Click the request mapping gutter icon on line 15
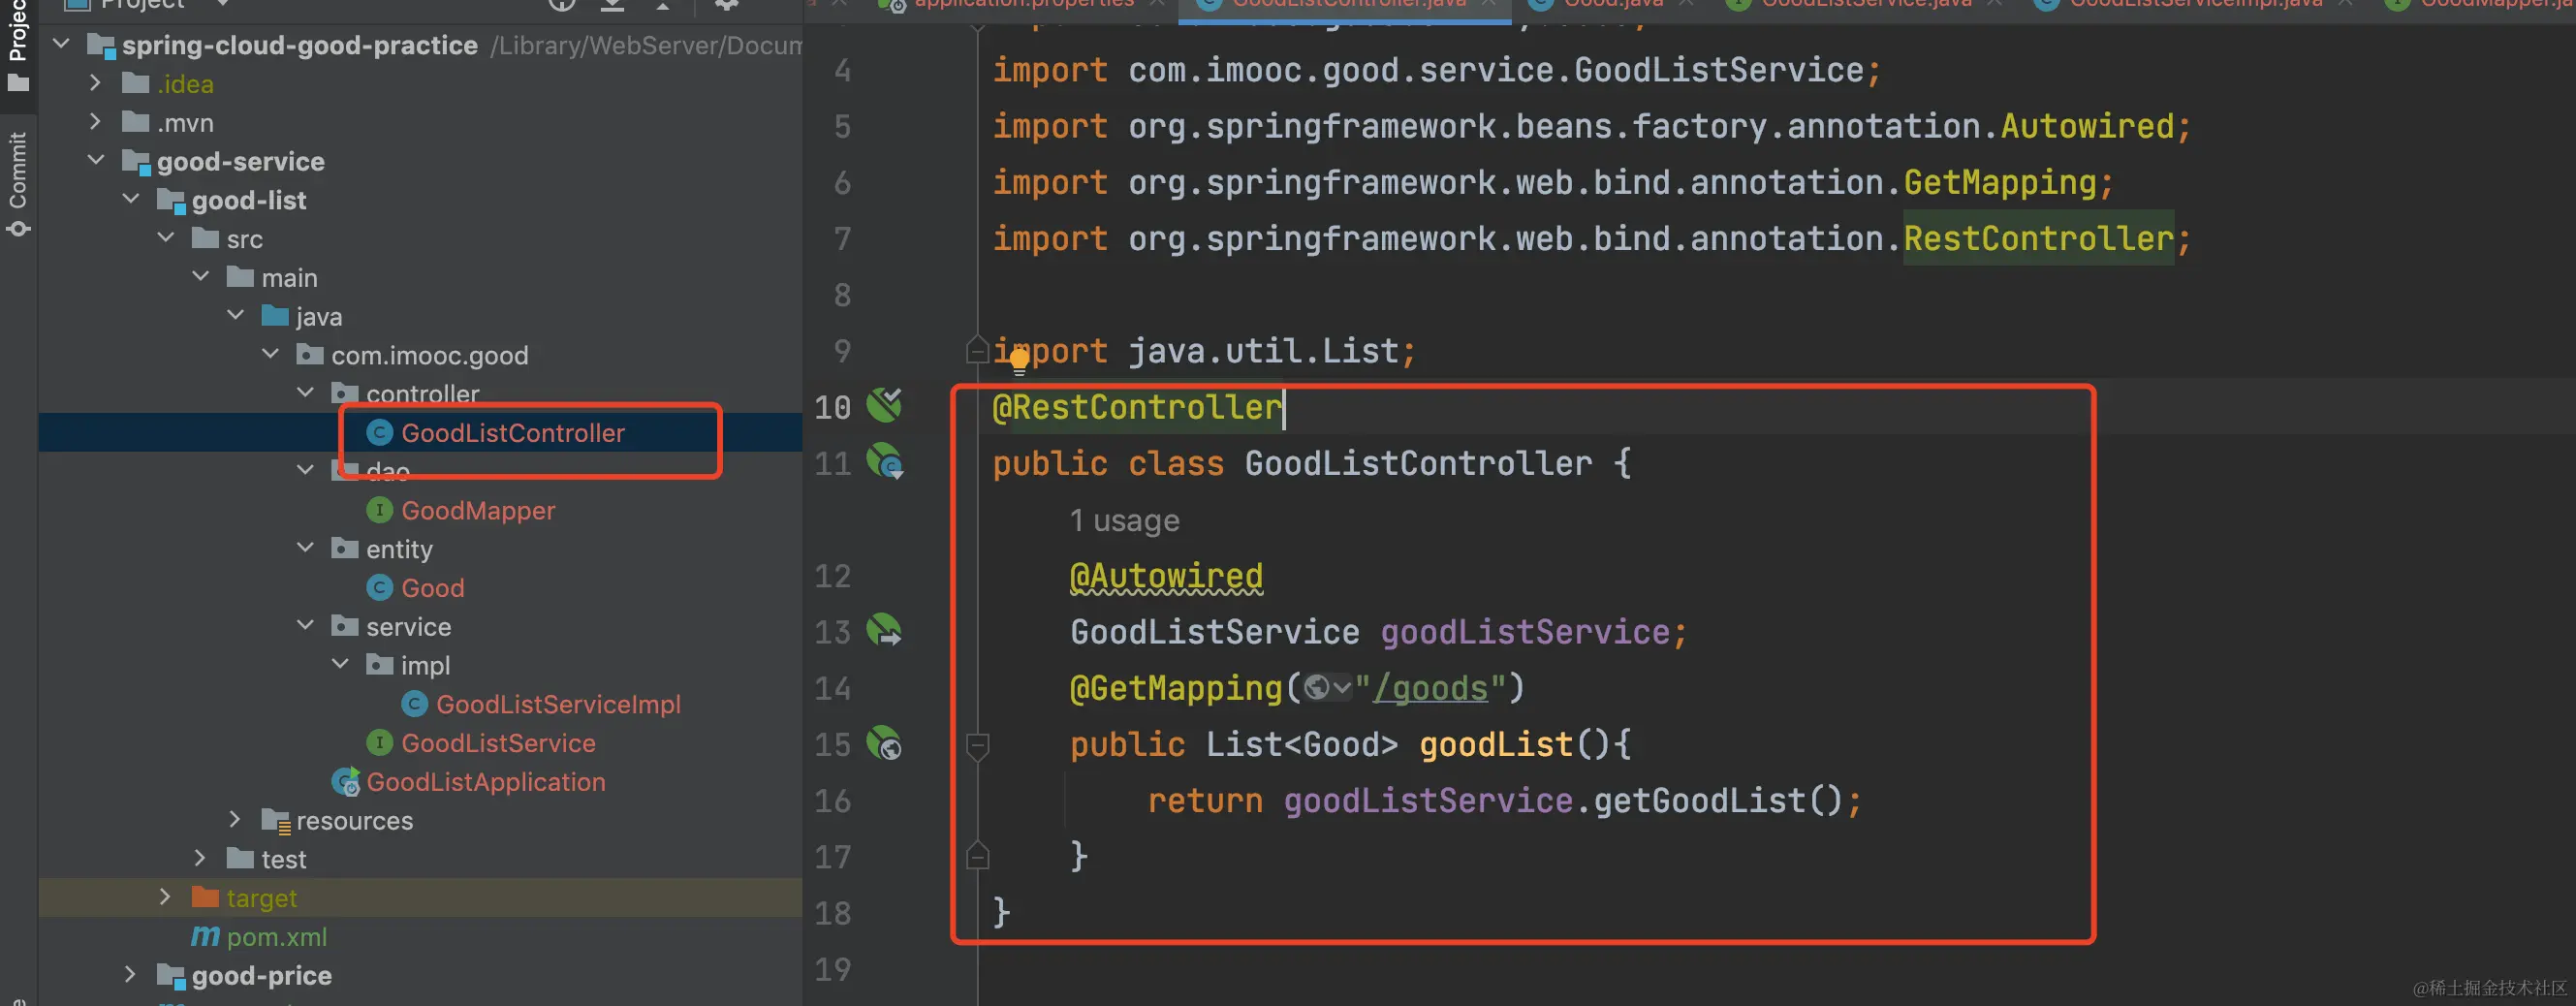Image resolution: width=2576 pixels, height=1006 pixels. point(884,743)
